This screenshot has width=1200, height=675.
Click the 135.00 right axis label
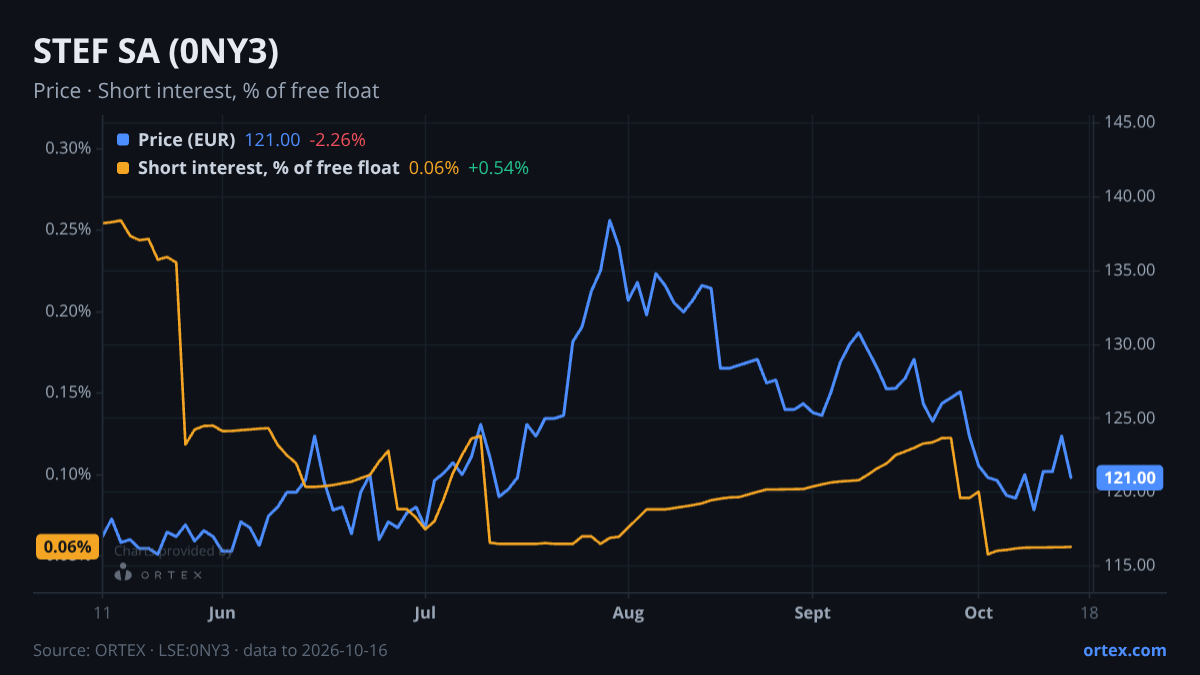1130,270
